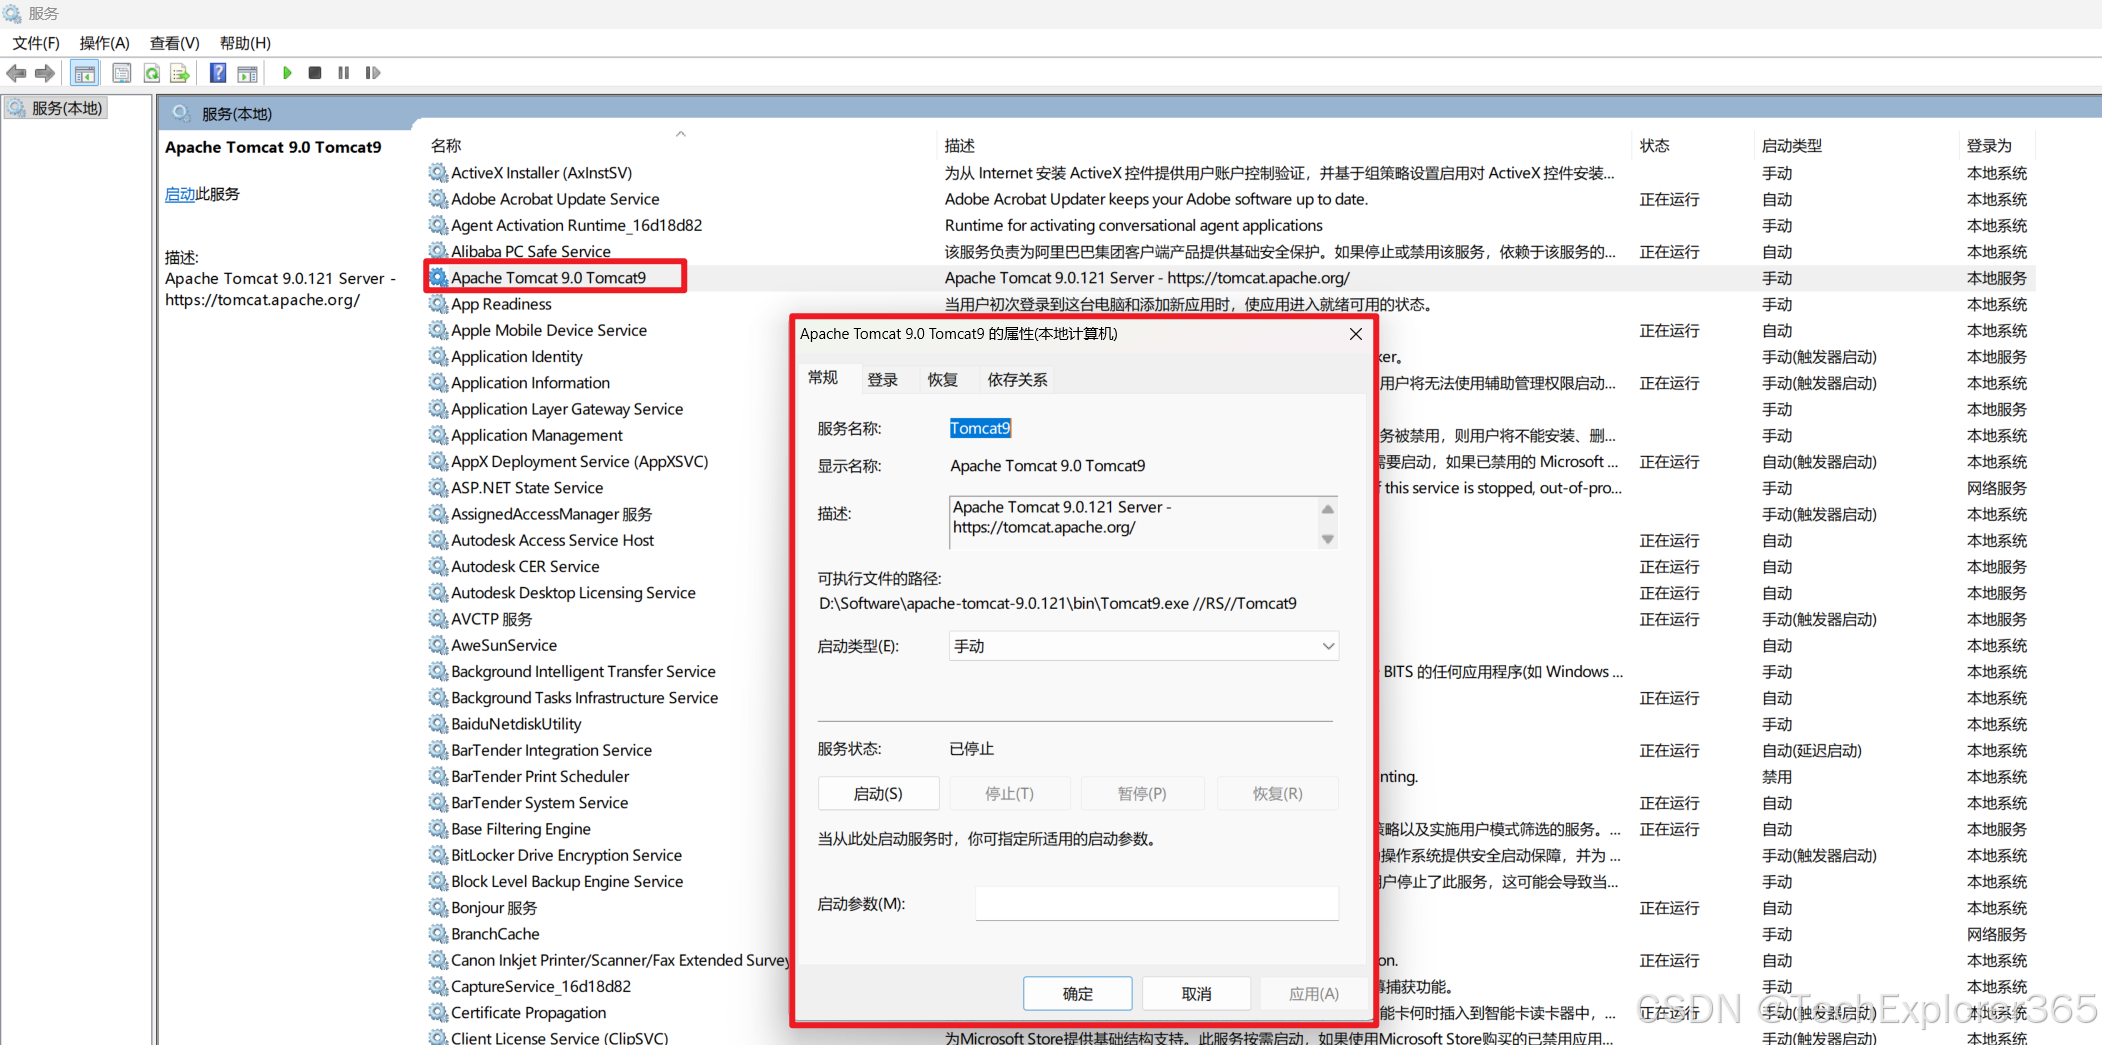Screen dimensions: 2102x1045
Task: Click the gear icon beside ASP.NET State Service
Action: click(x=438, y=488)
